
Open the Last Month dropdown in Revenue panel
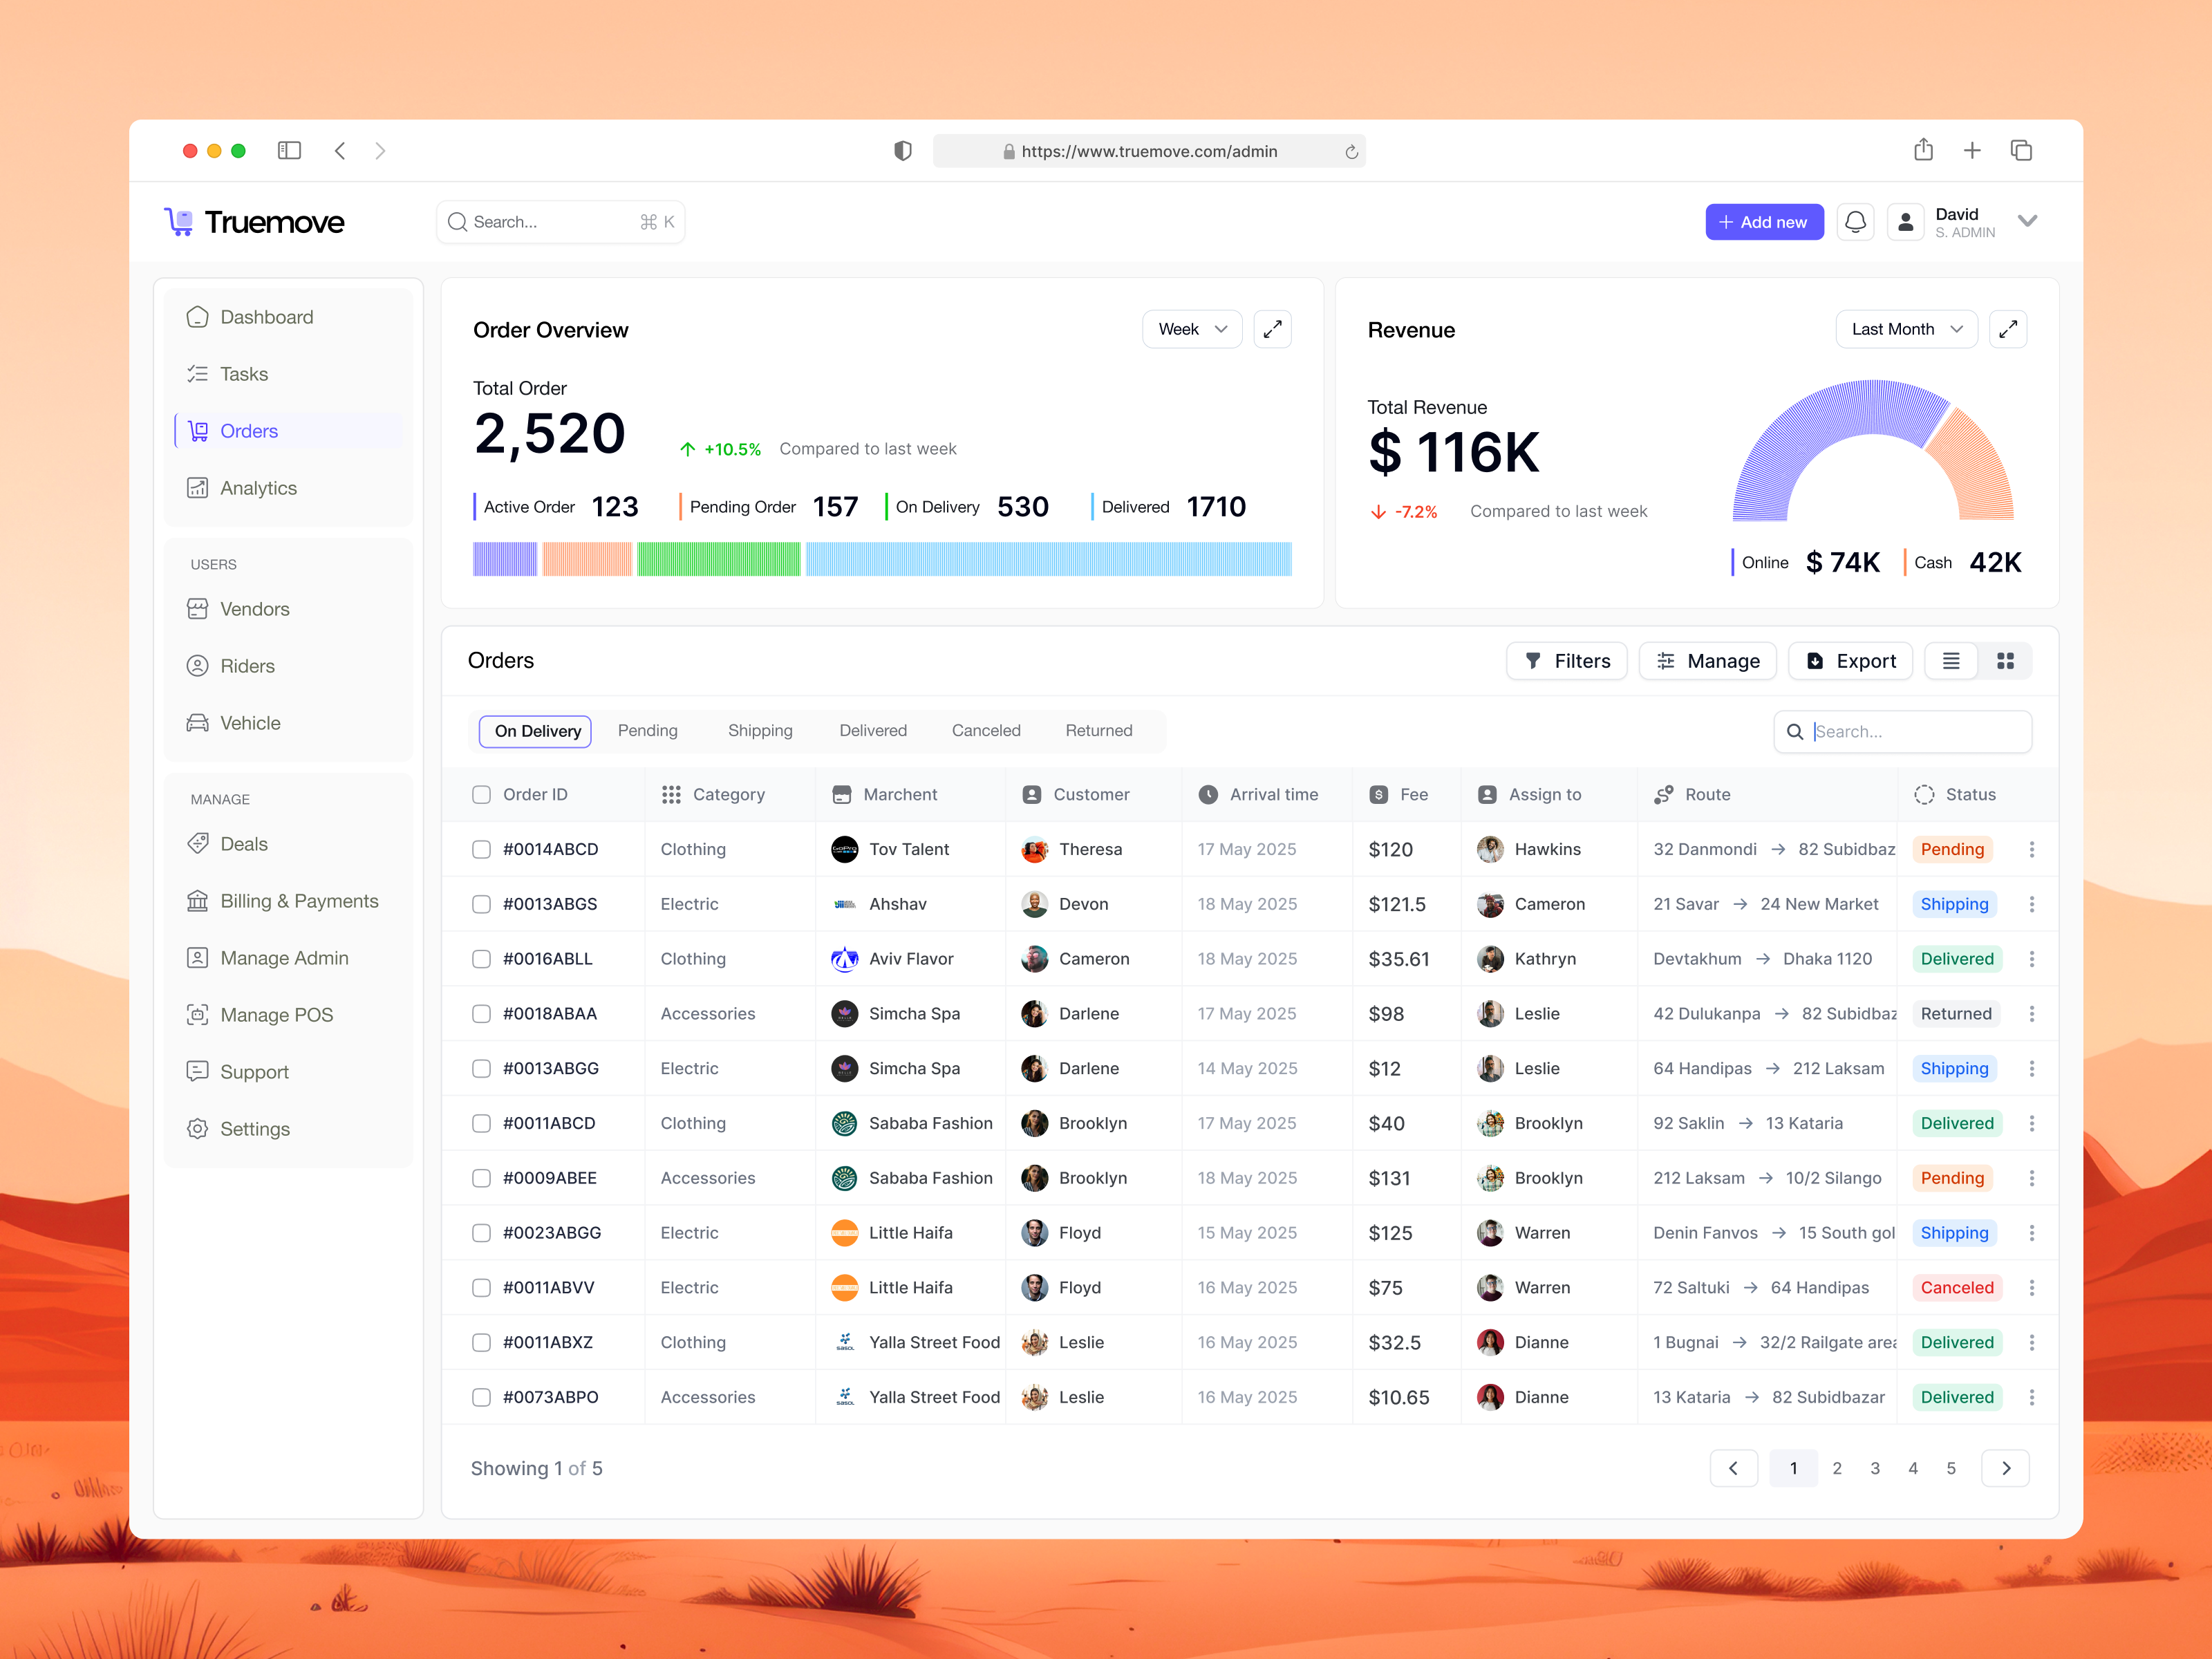pos(1905,328)
